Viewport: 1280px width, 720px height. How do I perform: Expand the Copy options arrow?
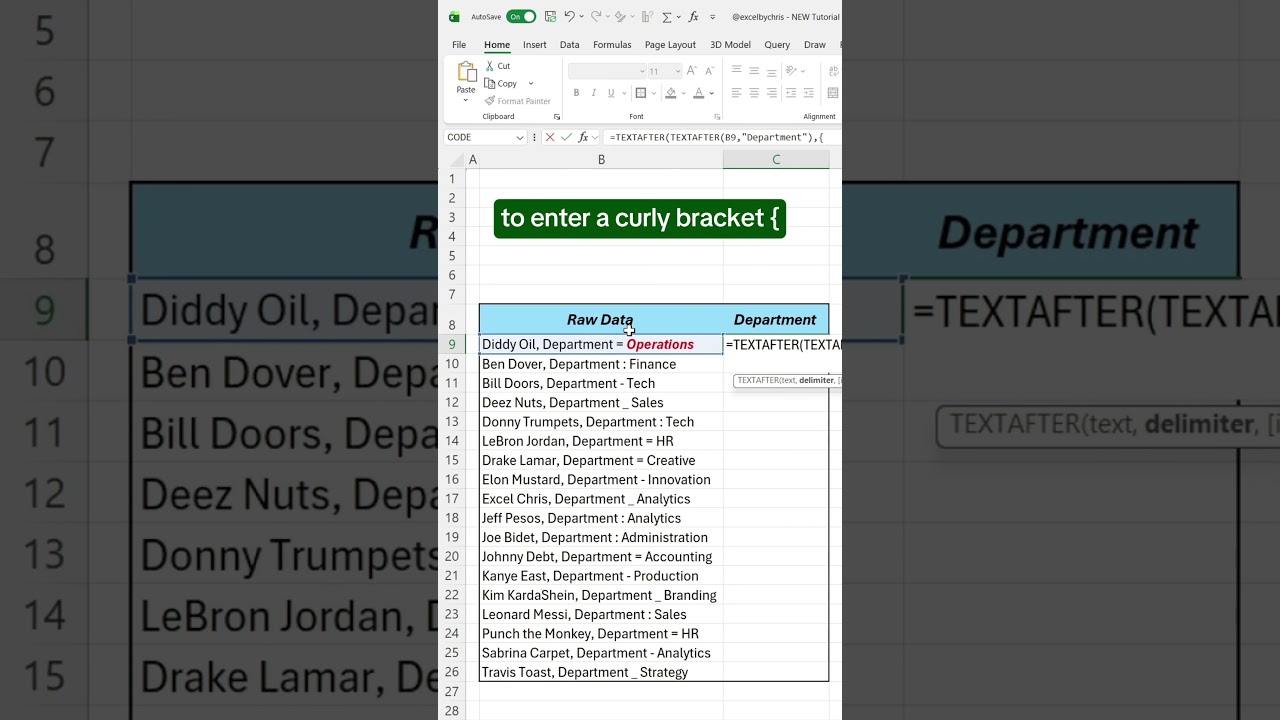(531, 84)
